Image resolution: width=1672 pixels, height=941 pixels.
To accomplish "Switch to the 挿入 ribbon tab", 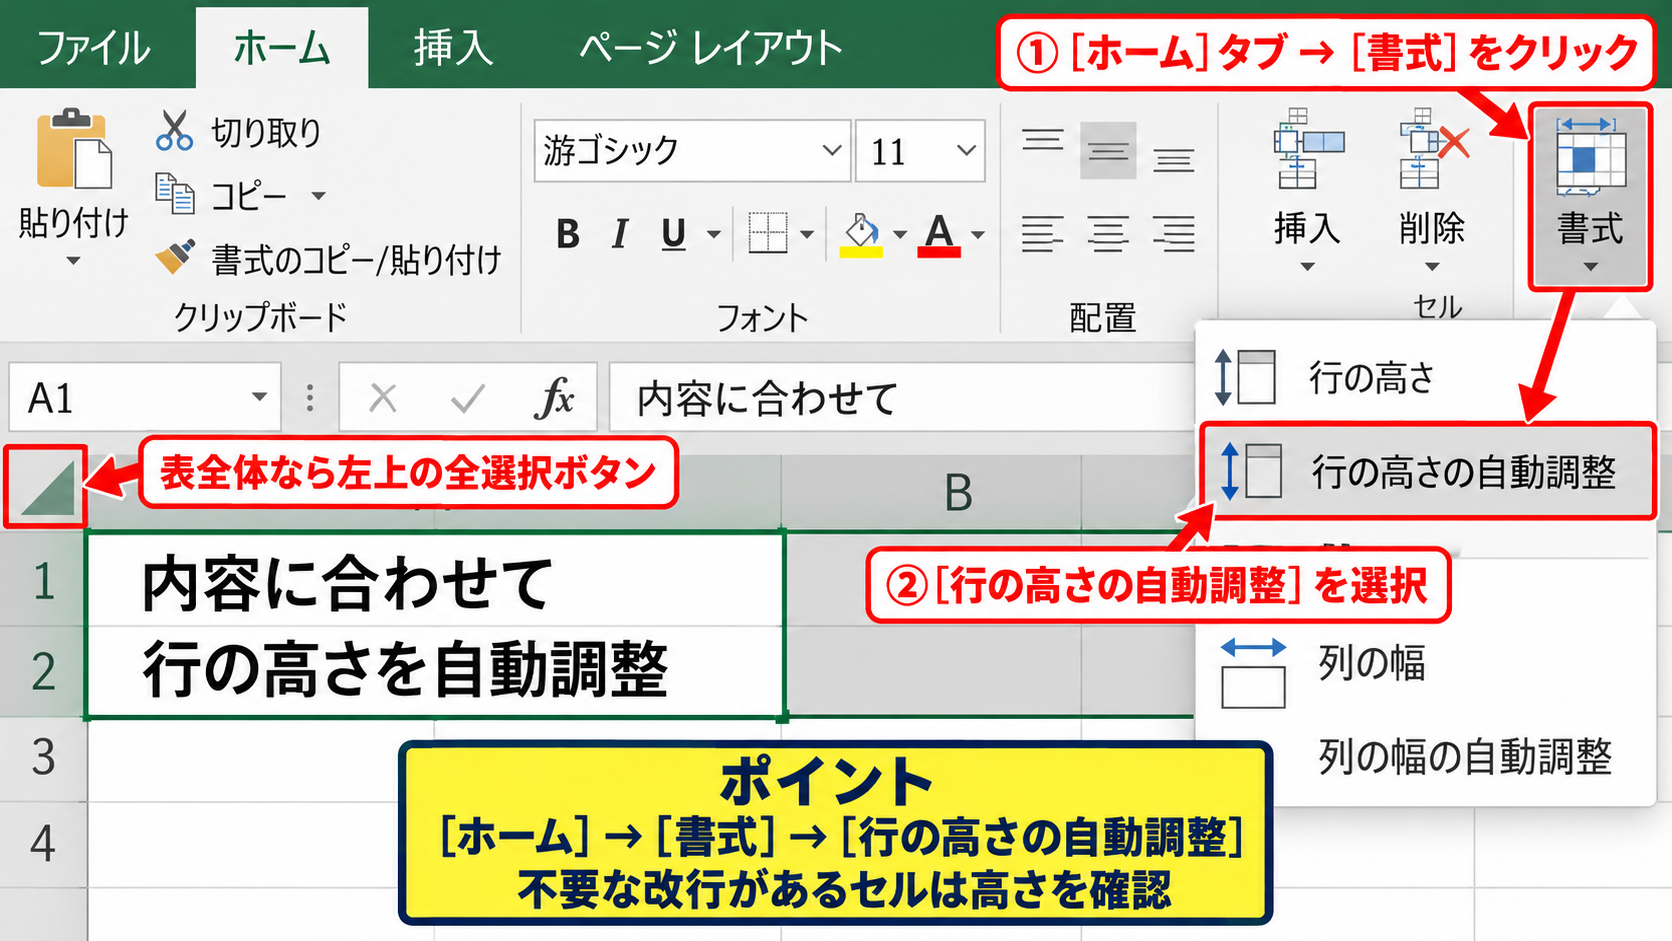I will (453, 47).
